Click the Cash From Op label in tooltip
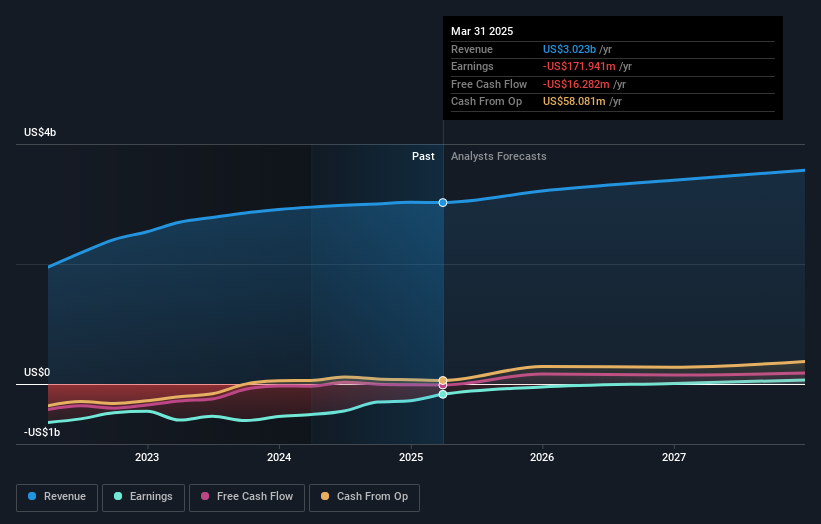 tap(486, 102)
